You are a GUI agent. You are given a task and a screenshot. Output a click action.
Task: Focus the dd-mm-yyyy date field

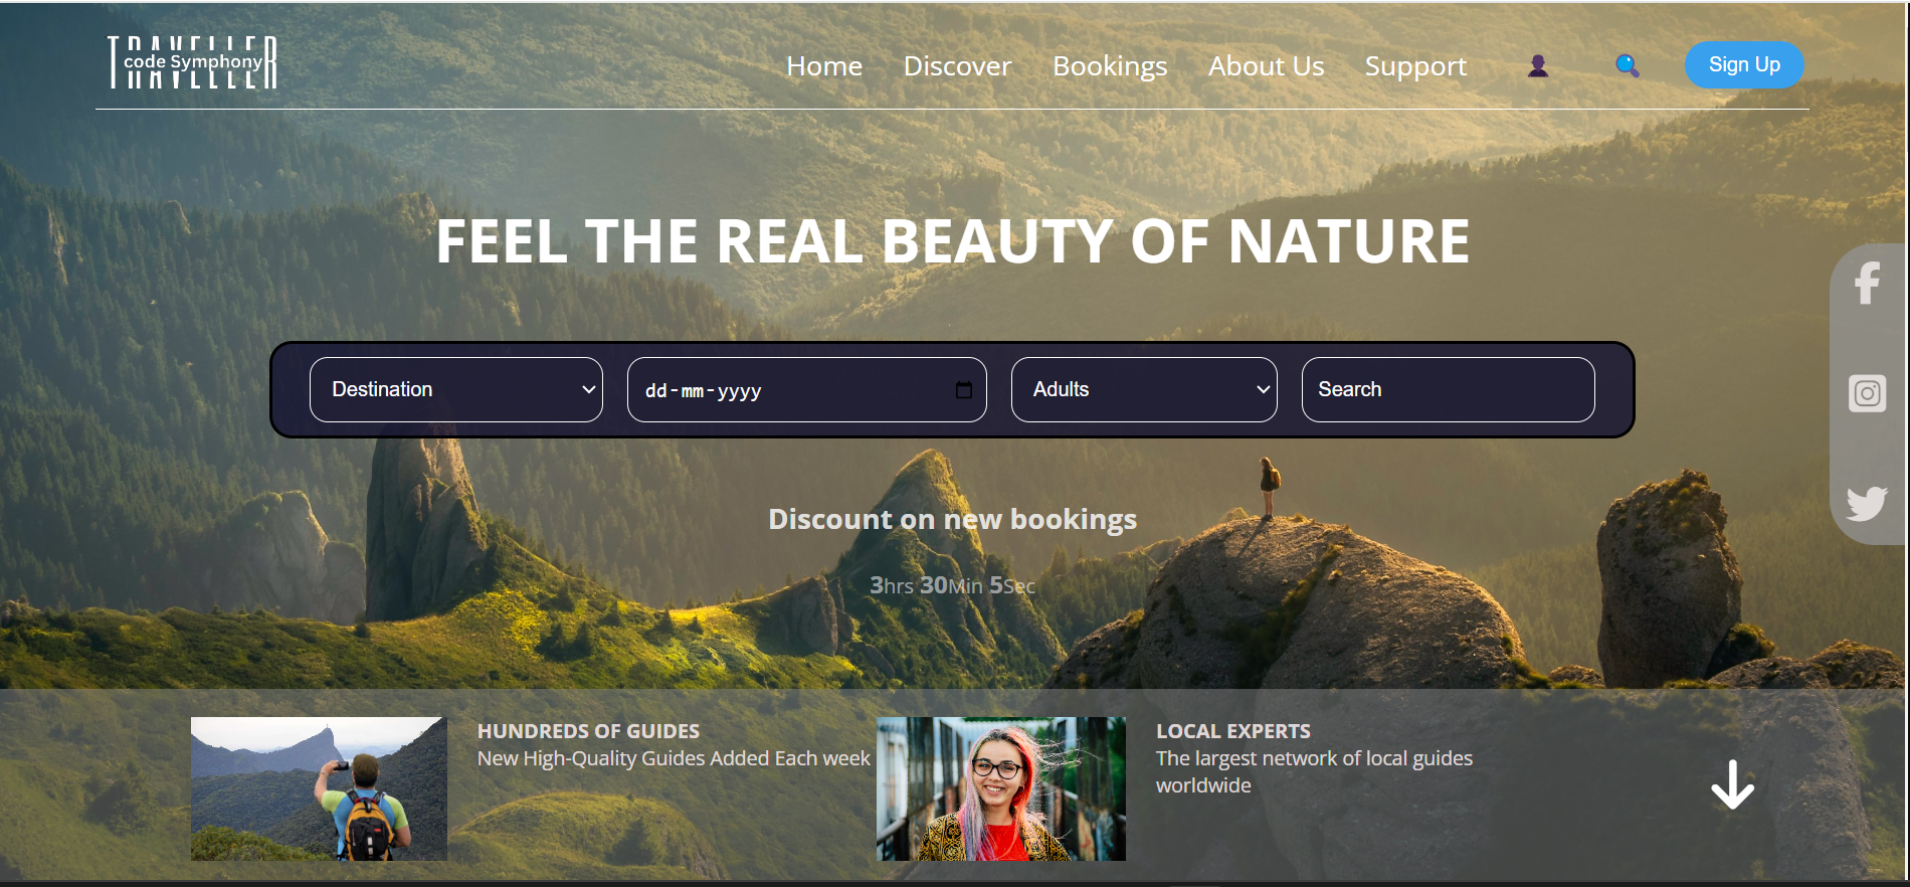pyautogui.click(x=806, y=390)
